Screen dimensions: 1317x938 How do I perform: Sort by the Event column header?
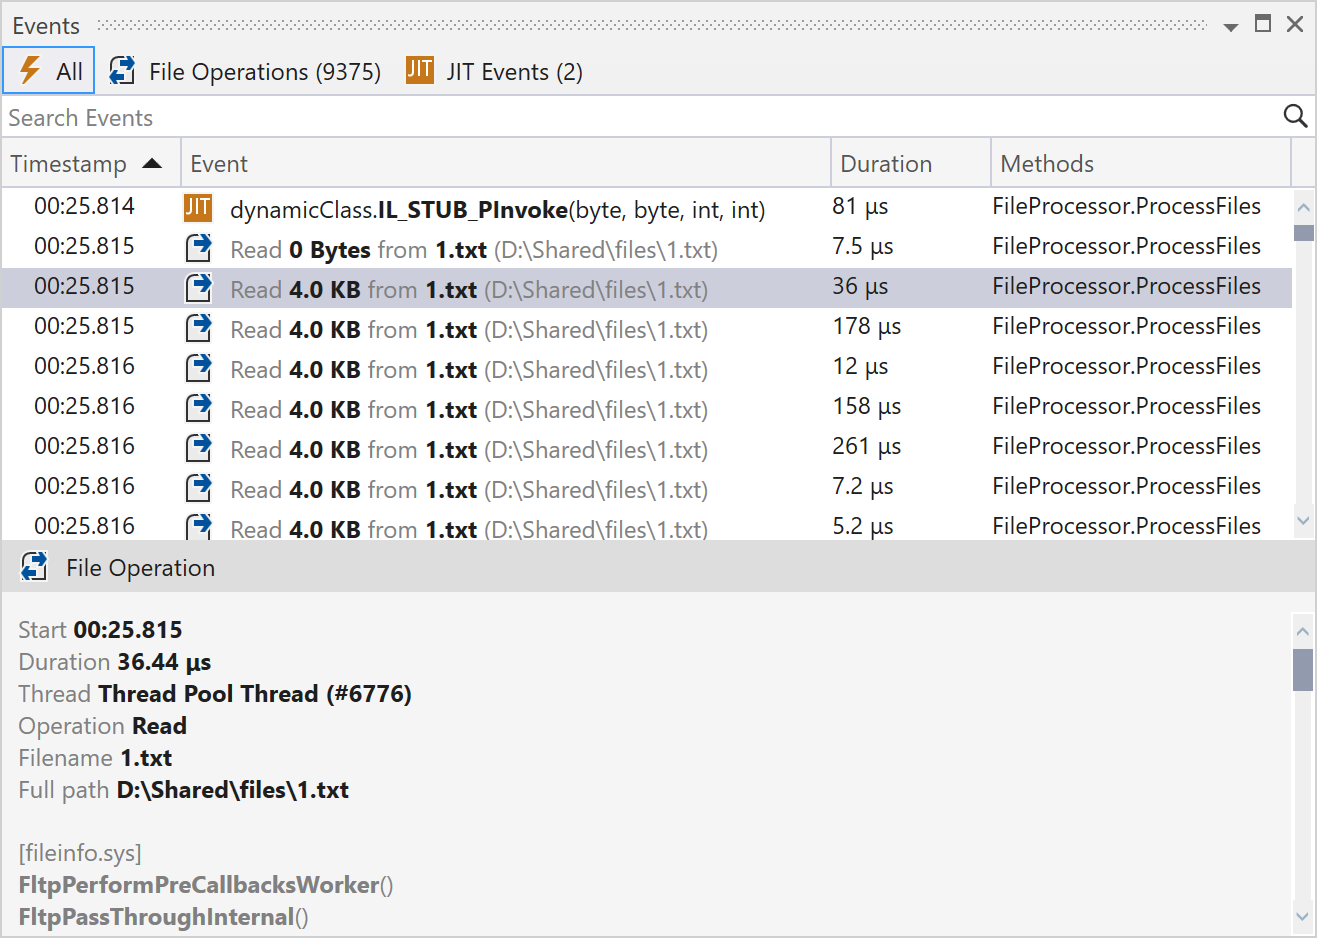tap(219, 164)
